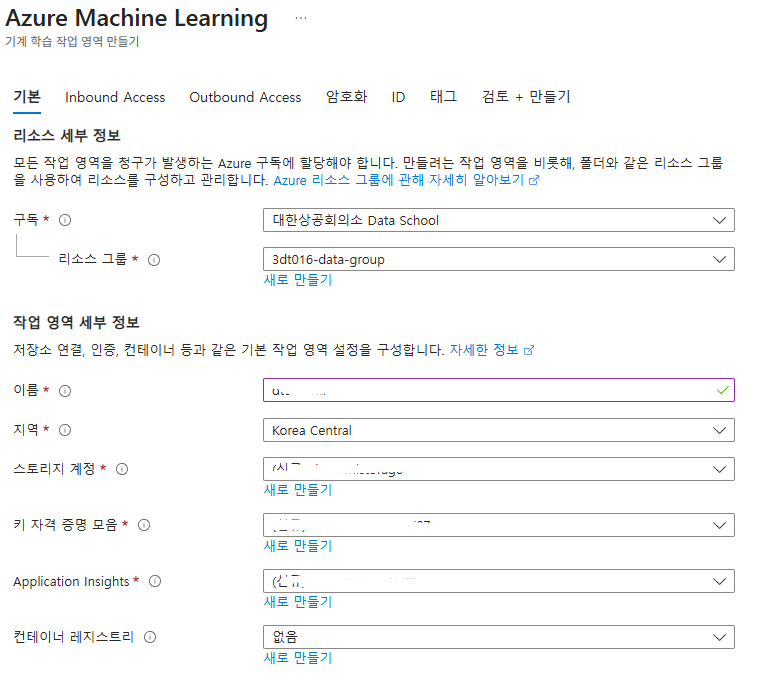Click the Azure Machine Learning title

(x=137, y=18)
